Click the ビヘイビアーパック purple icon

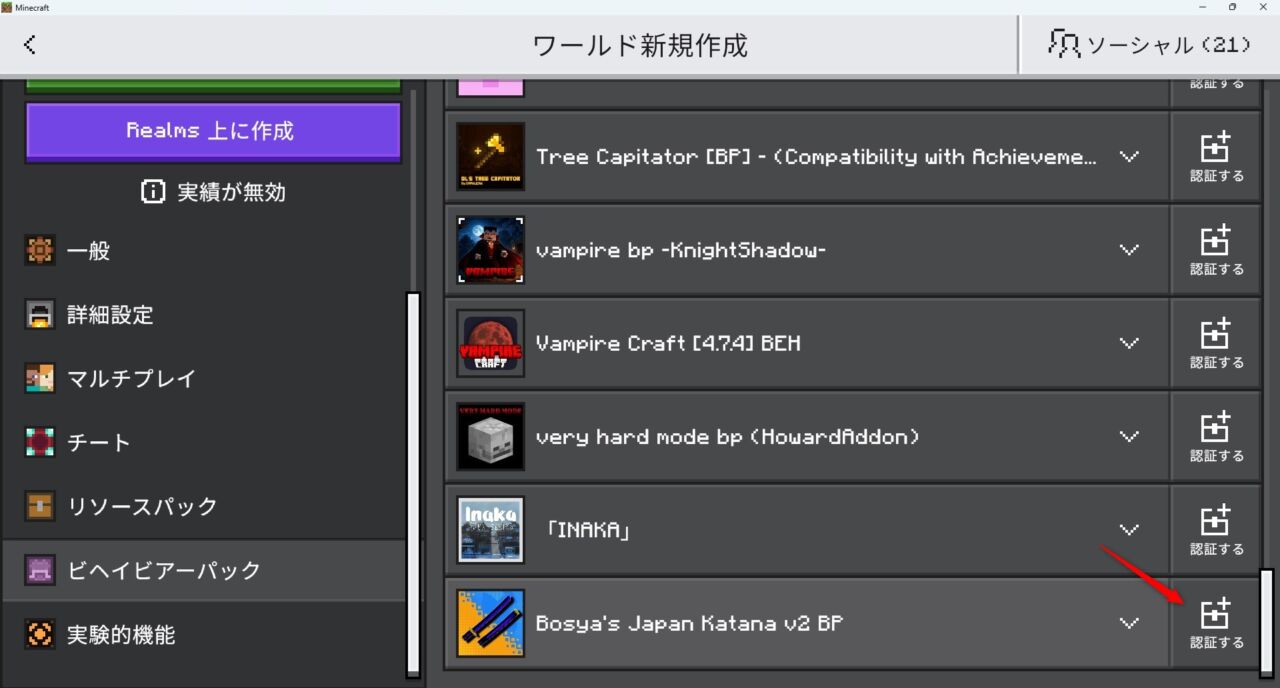point(40,571)
